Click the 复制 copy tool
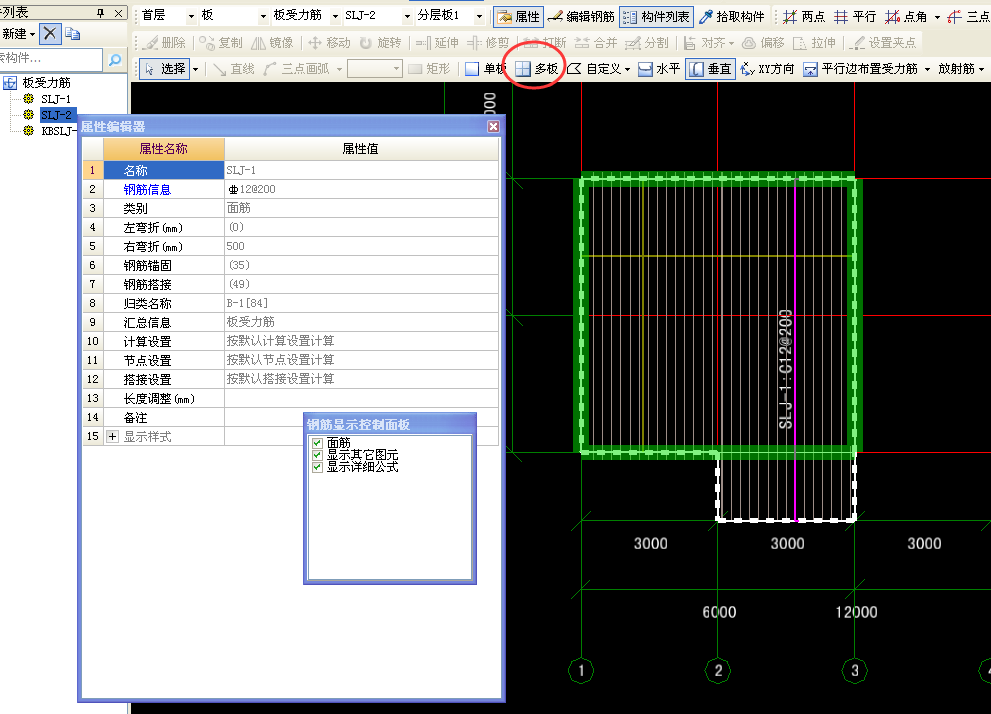The width and height of the screenshot is (991, 714). (x=221, y=42)
